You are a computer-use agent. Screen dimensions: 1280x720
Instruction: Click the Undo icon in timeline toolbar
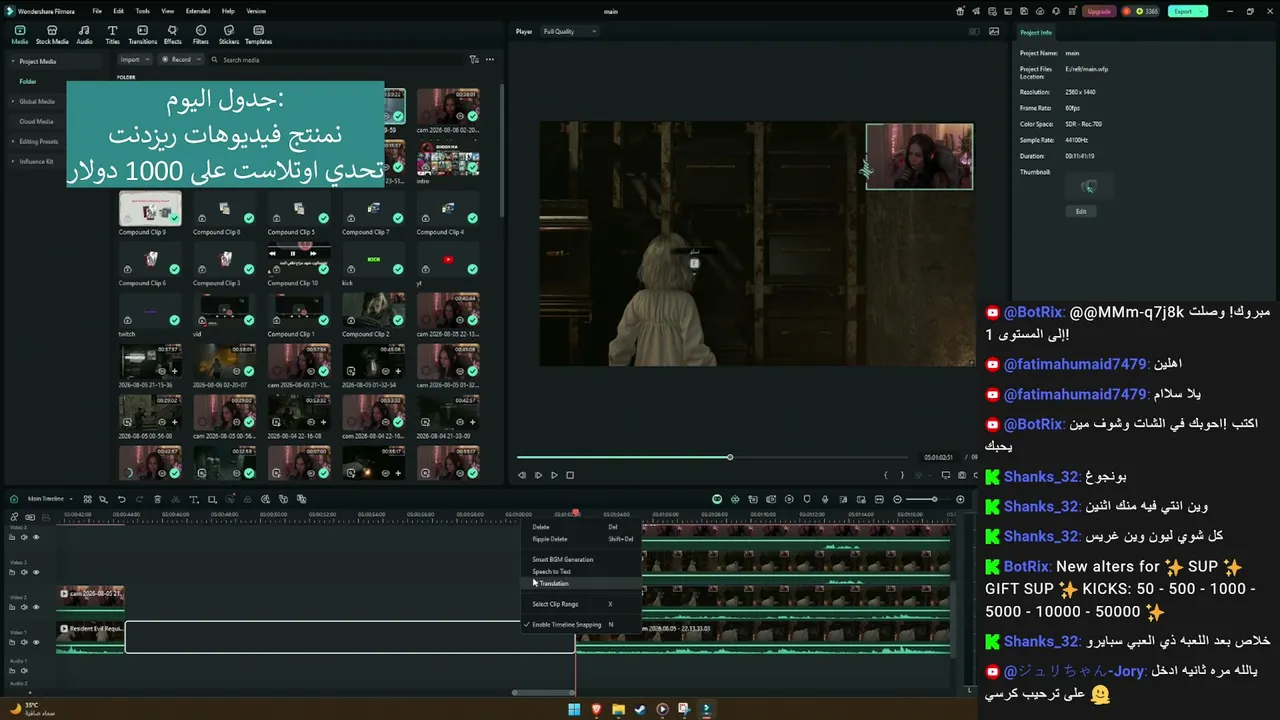(x=122, y=499)
